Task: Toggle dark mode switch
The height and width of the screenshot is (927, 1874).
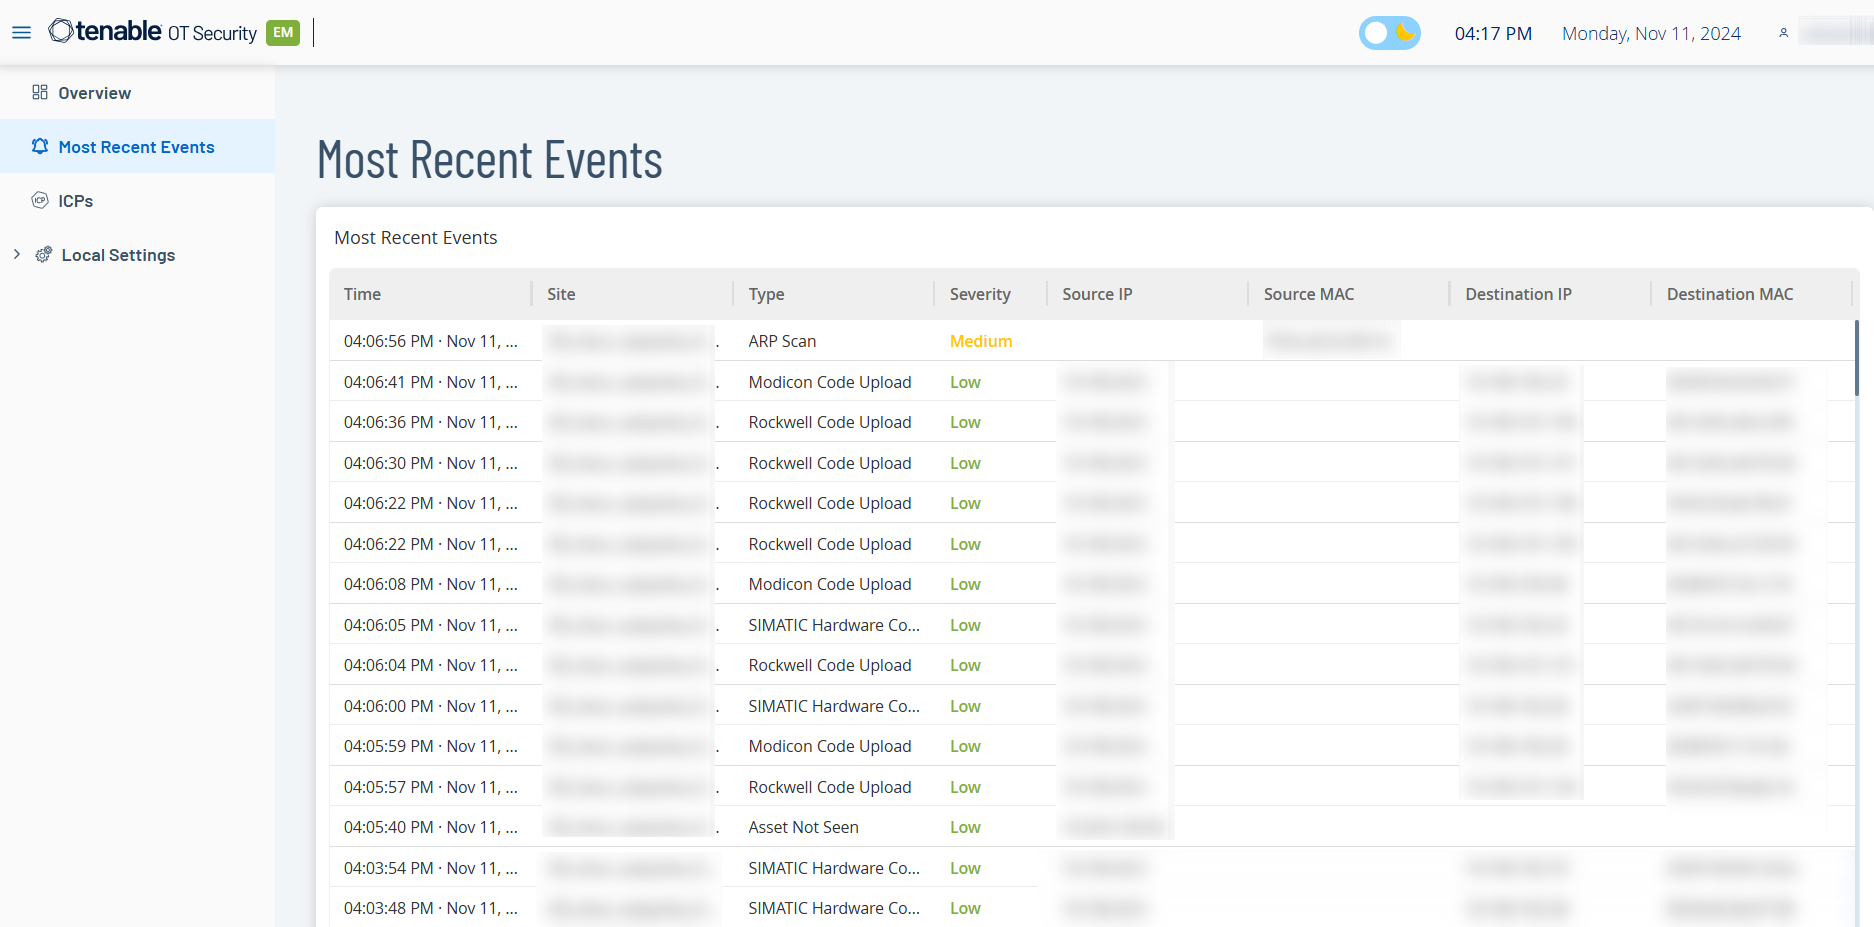Action: (1389, 33)
